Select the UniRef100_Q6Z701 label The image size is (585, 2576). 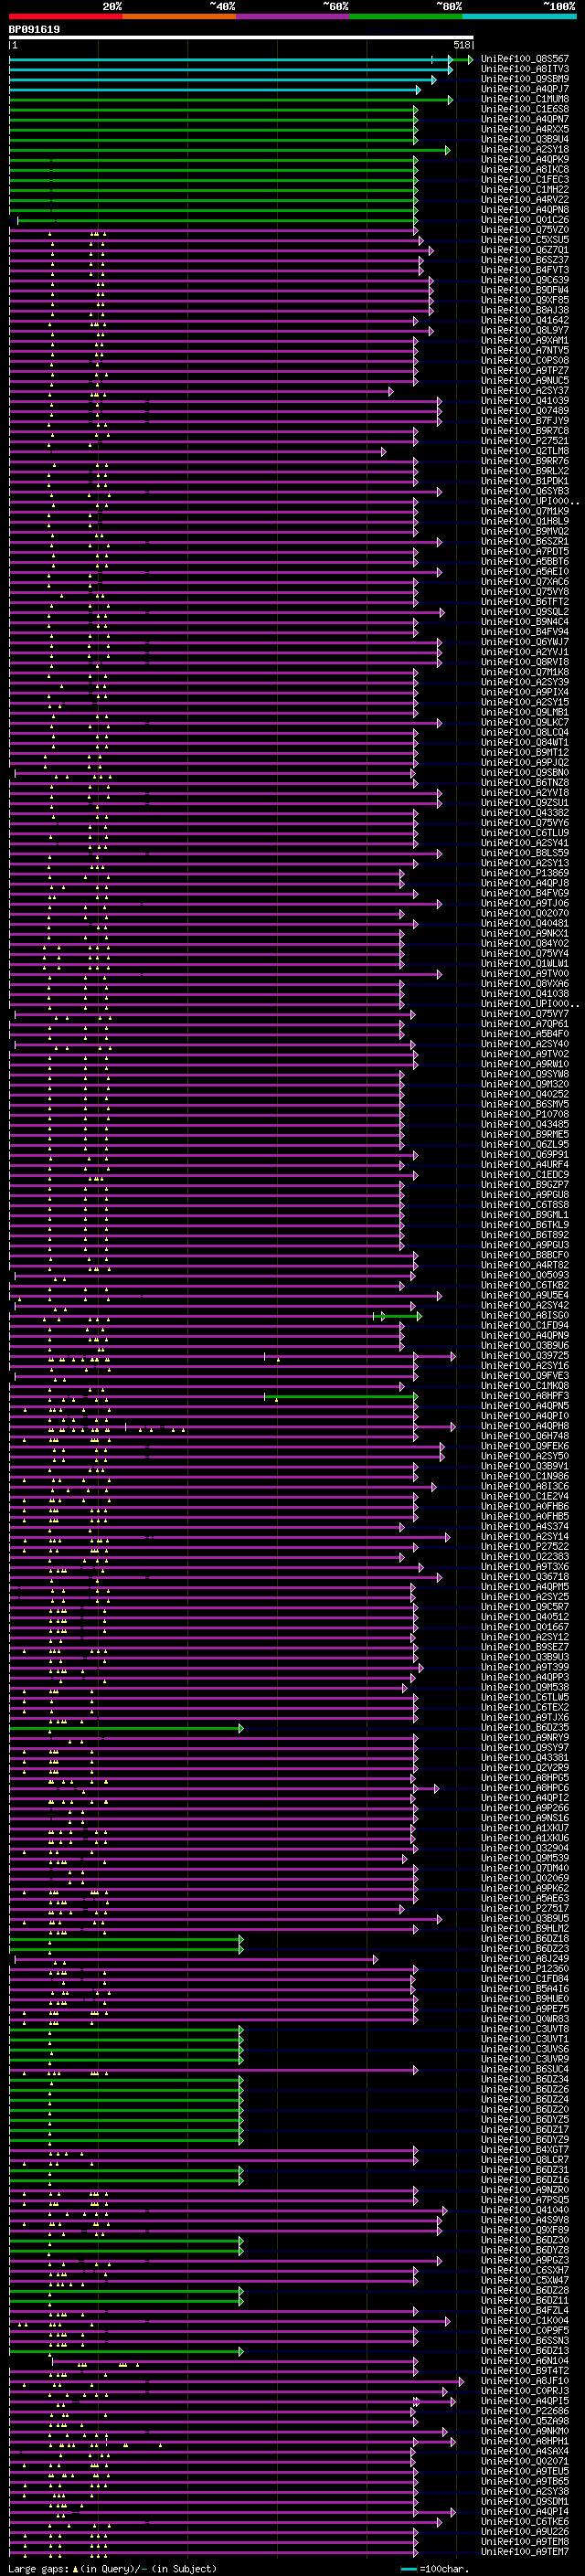coord(525,250)
